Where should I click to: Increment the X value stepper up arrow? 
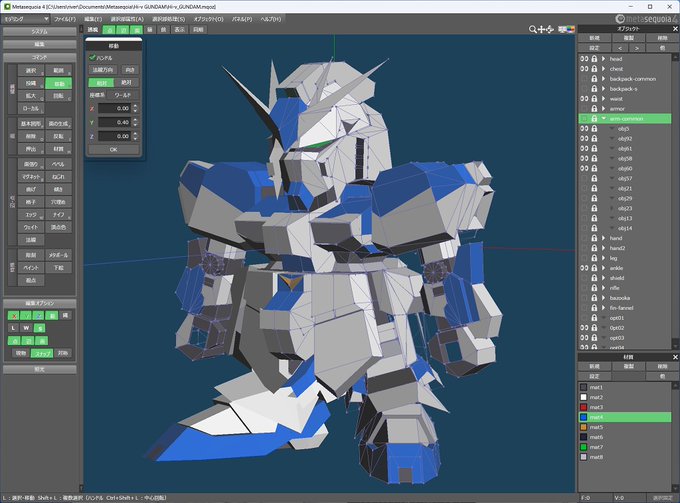tap(135, 106)
